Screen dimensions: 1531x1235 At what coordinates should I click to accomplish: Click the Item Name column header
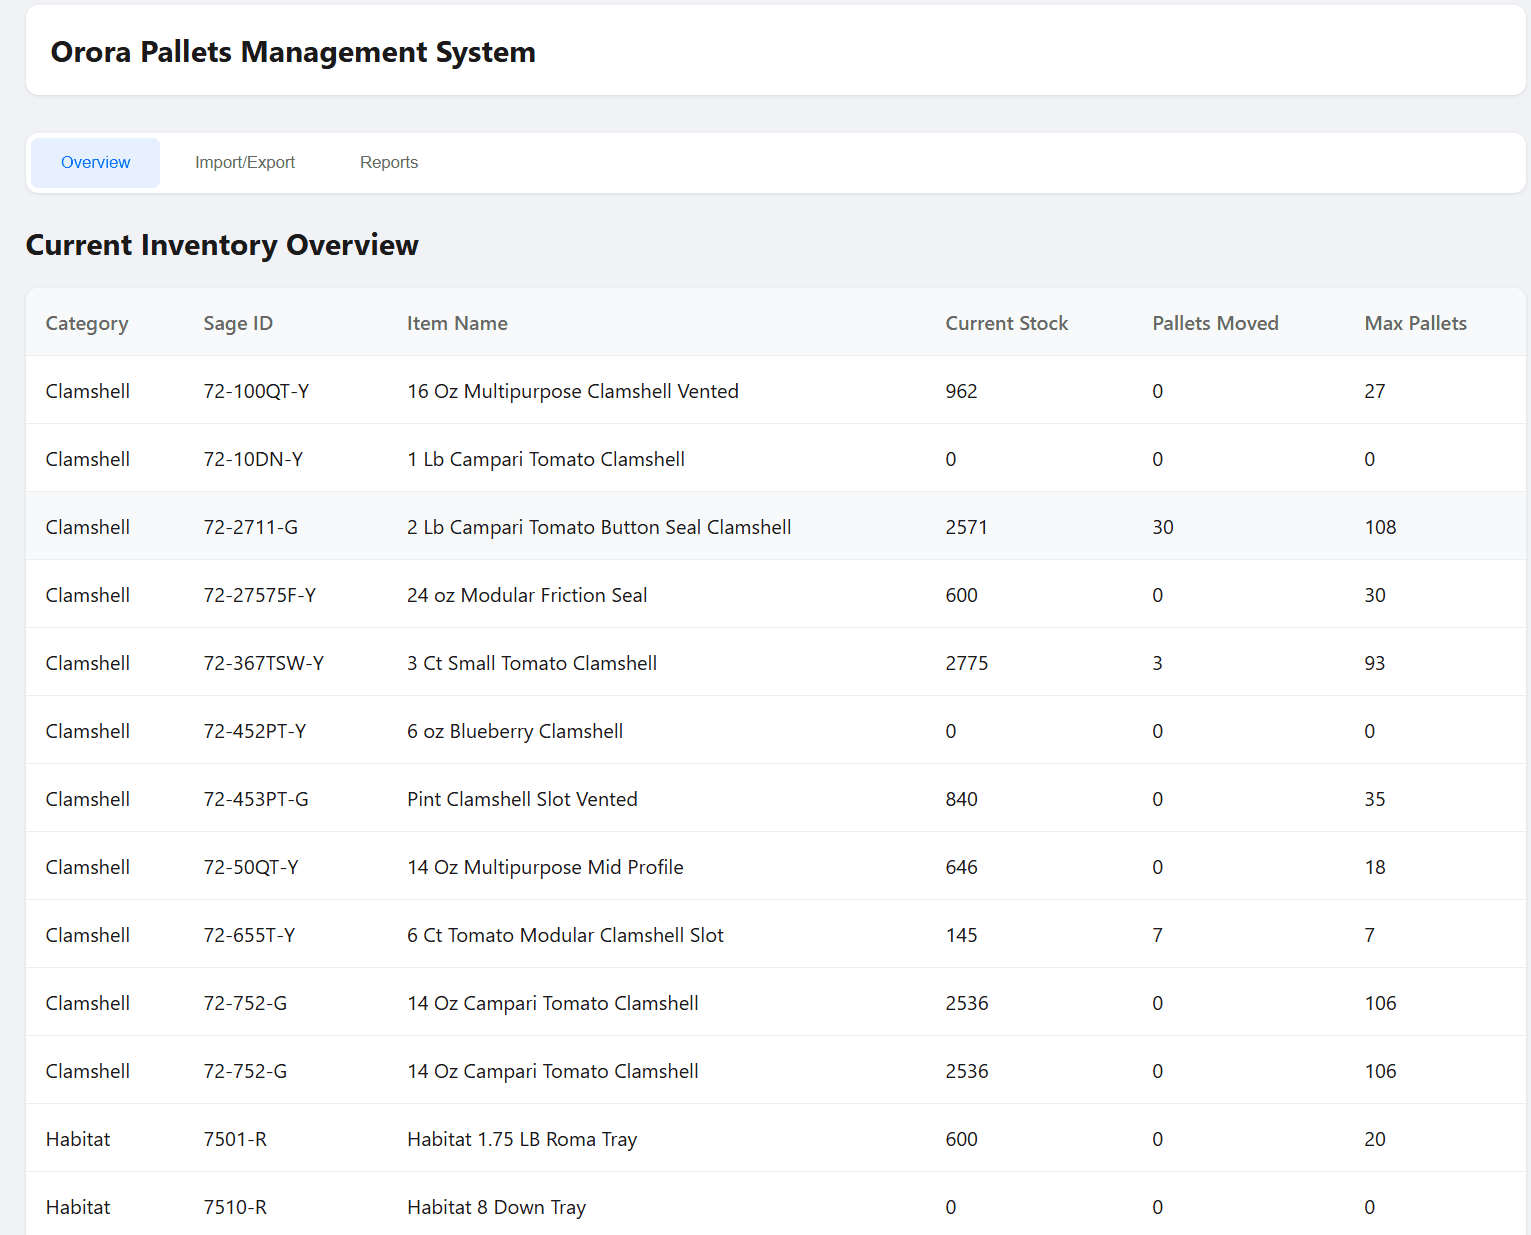point(457,322)
